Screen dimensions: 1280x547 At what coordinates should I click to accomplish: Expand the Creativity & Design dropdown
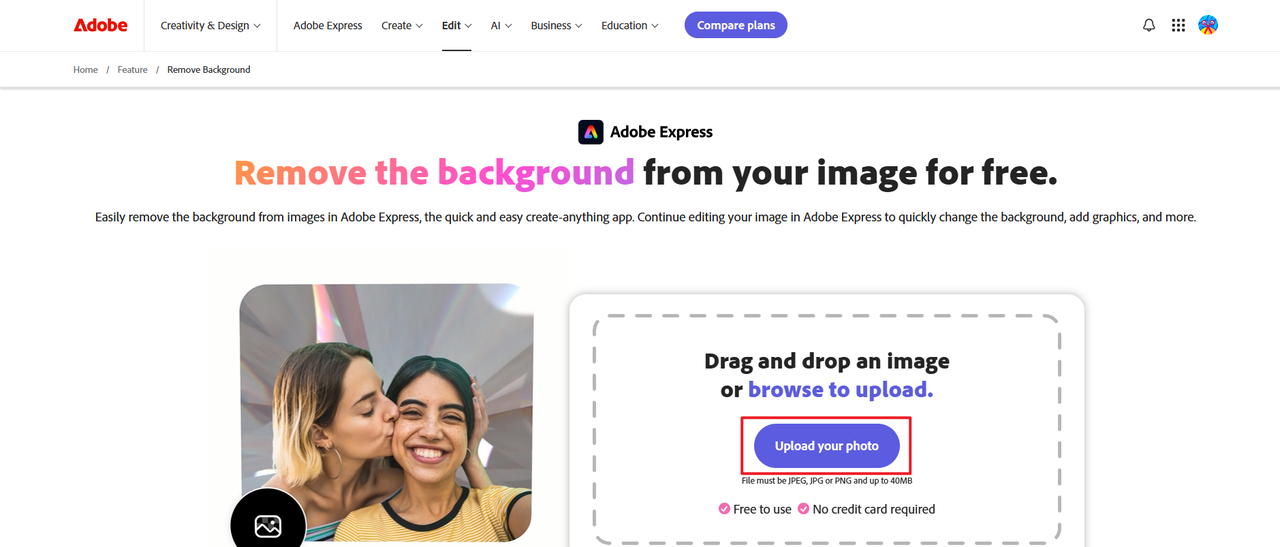click(x=210, y=25)
